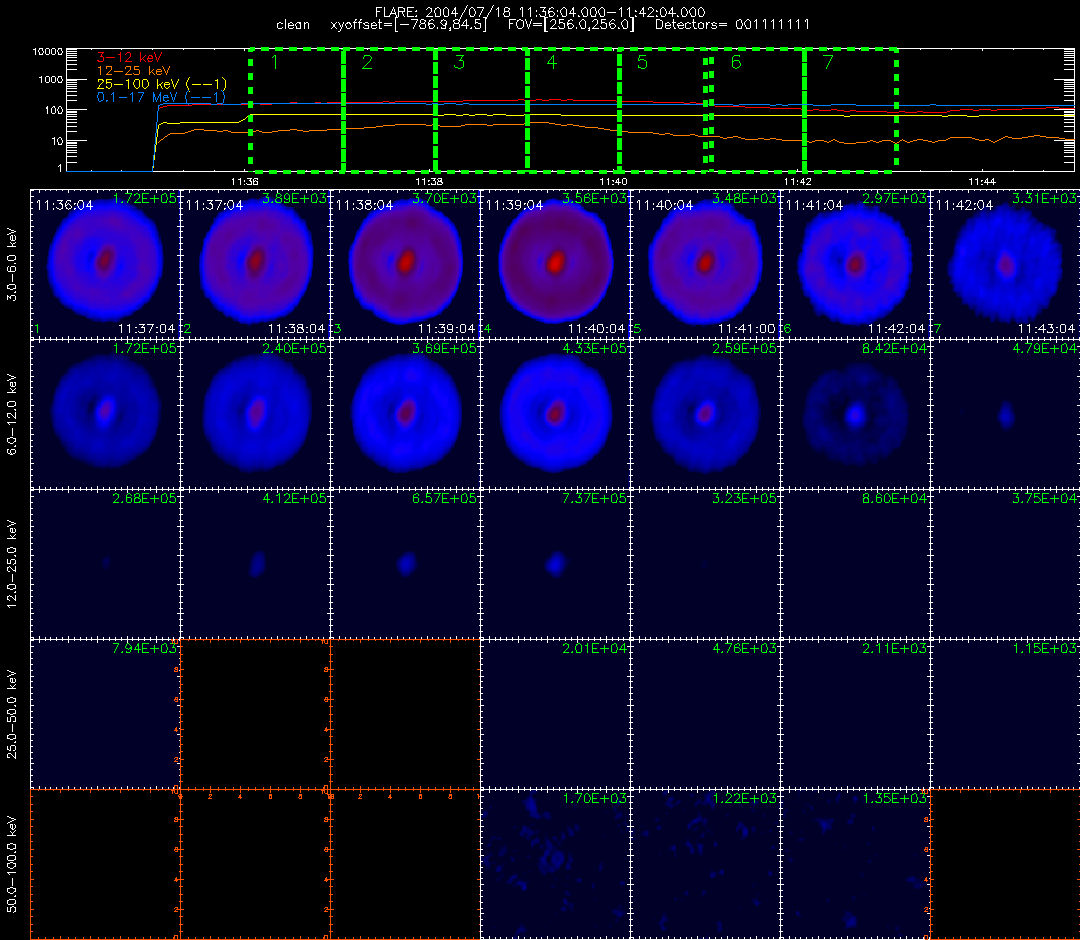
Task: Open the 6.0-12.0 keV image with peak 2.40E+05
Action: point(256,415)
